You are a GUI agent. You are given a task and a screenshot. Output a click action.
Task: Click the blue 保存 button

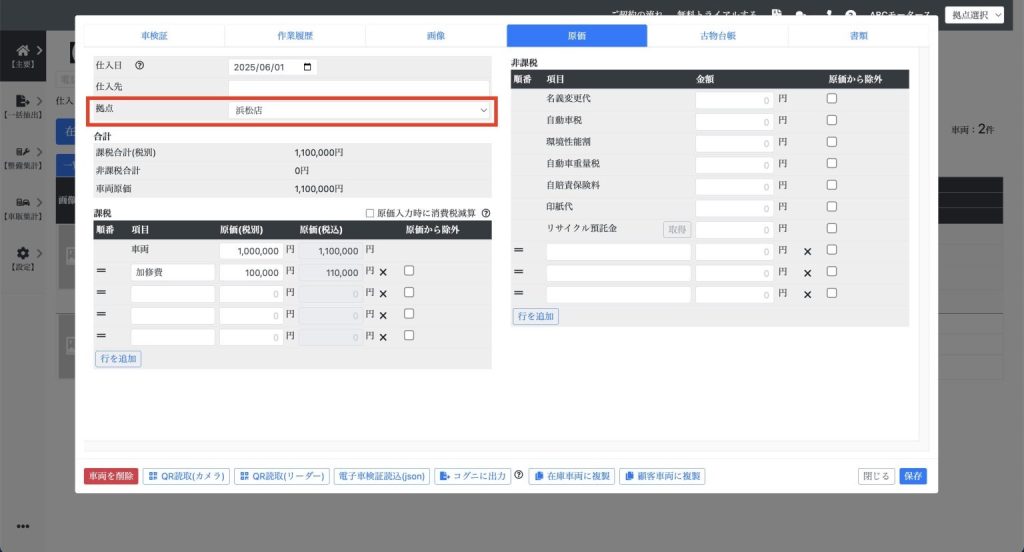[x=912, y=476]
